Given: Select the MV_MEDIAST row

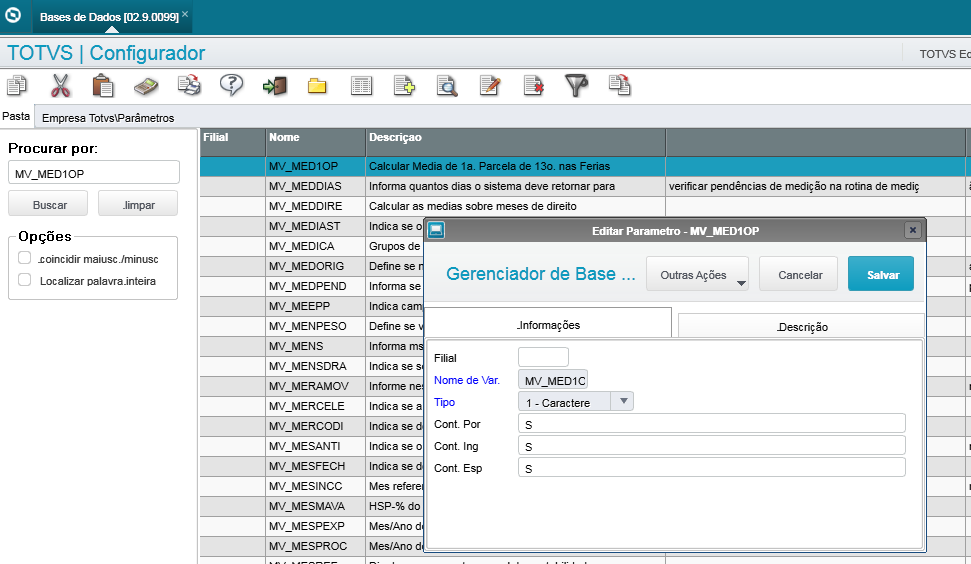Looking at the screenshot, I should tap(312, 226).
